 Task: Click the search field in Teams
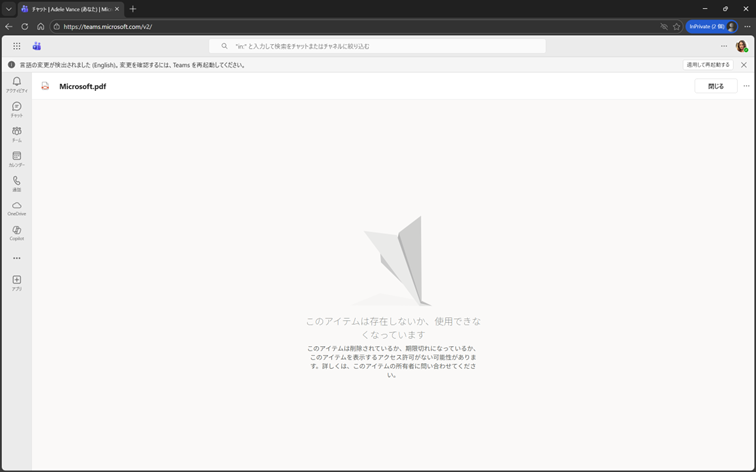[x=378, y=46]
